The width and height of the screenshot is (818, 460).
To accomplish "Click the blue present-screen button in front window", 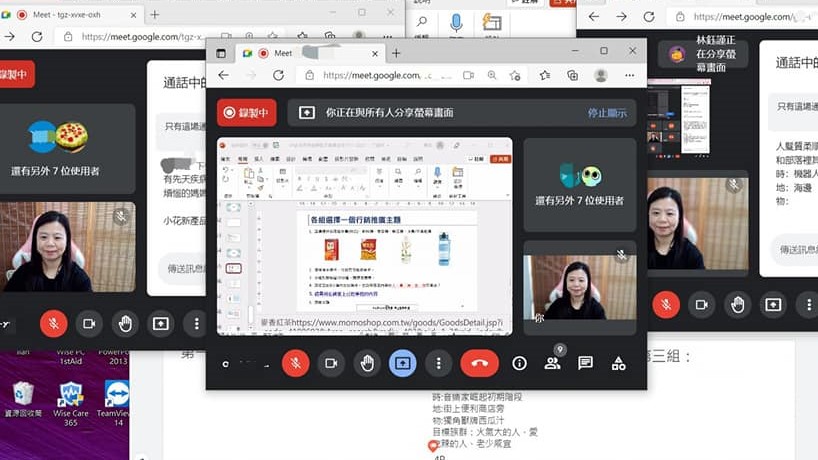I will (403, 363).
